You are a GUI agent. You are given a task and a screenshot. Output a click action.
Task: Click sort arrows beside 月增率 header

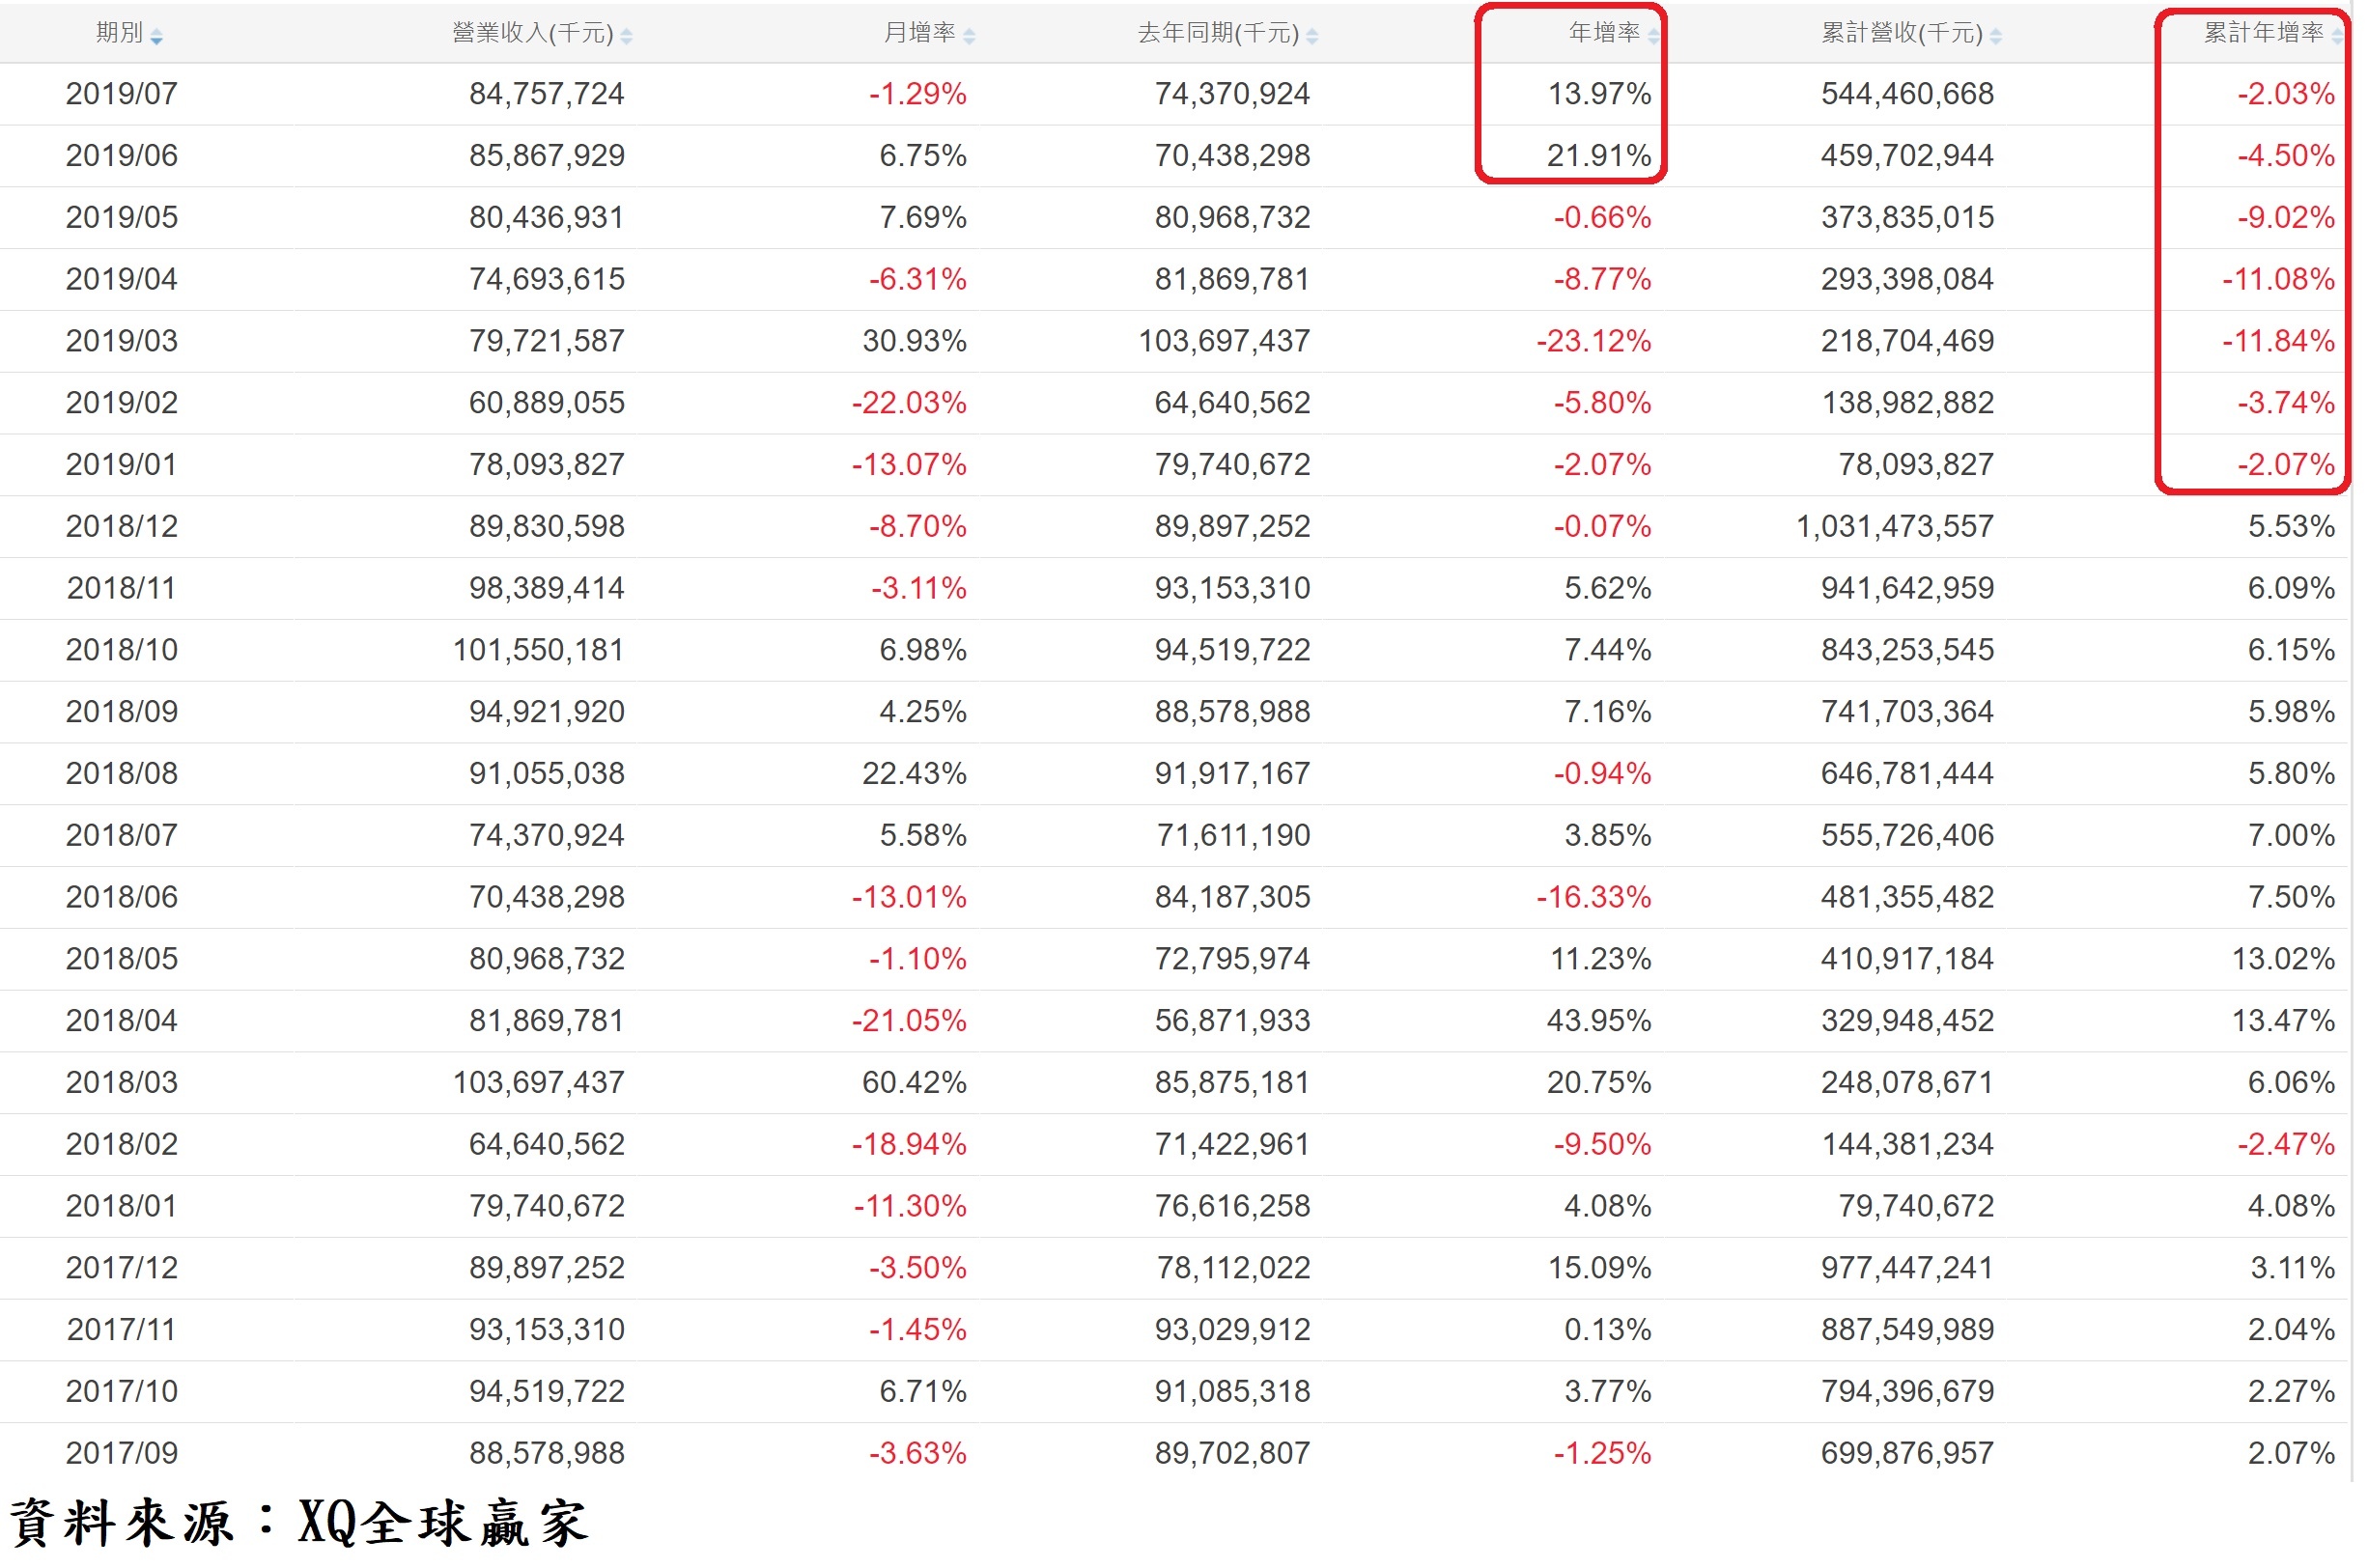tap(970, 36)
